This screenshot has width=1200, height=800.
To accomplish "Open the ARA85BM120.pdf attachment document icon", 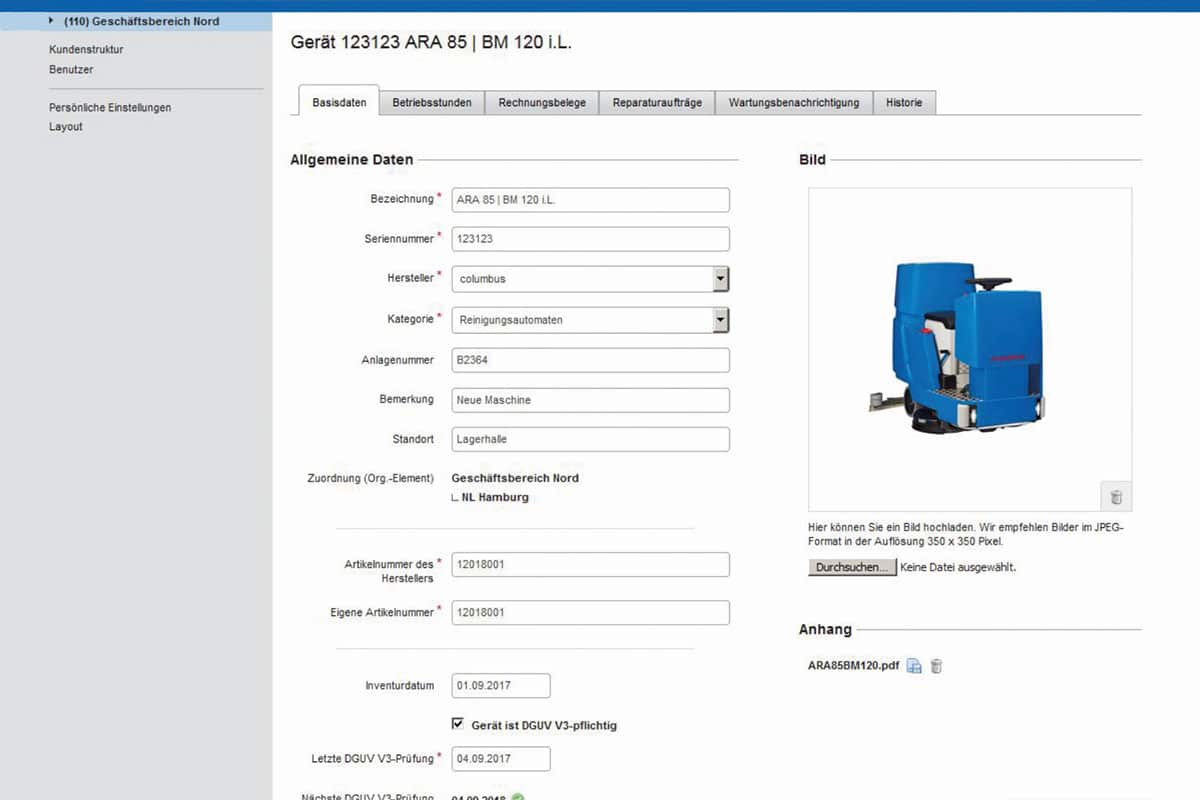I will pyautogui.click(x=914, y=666).
